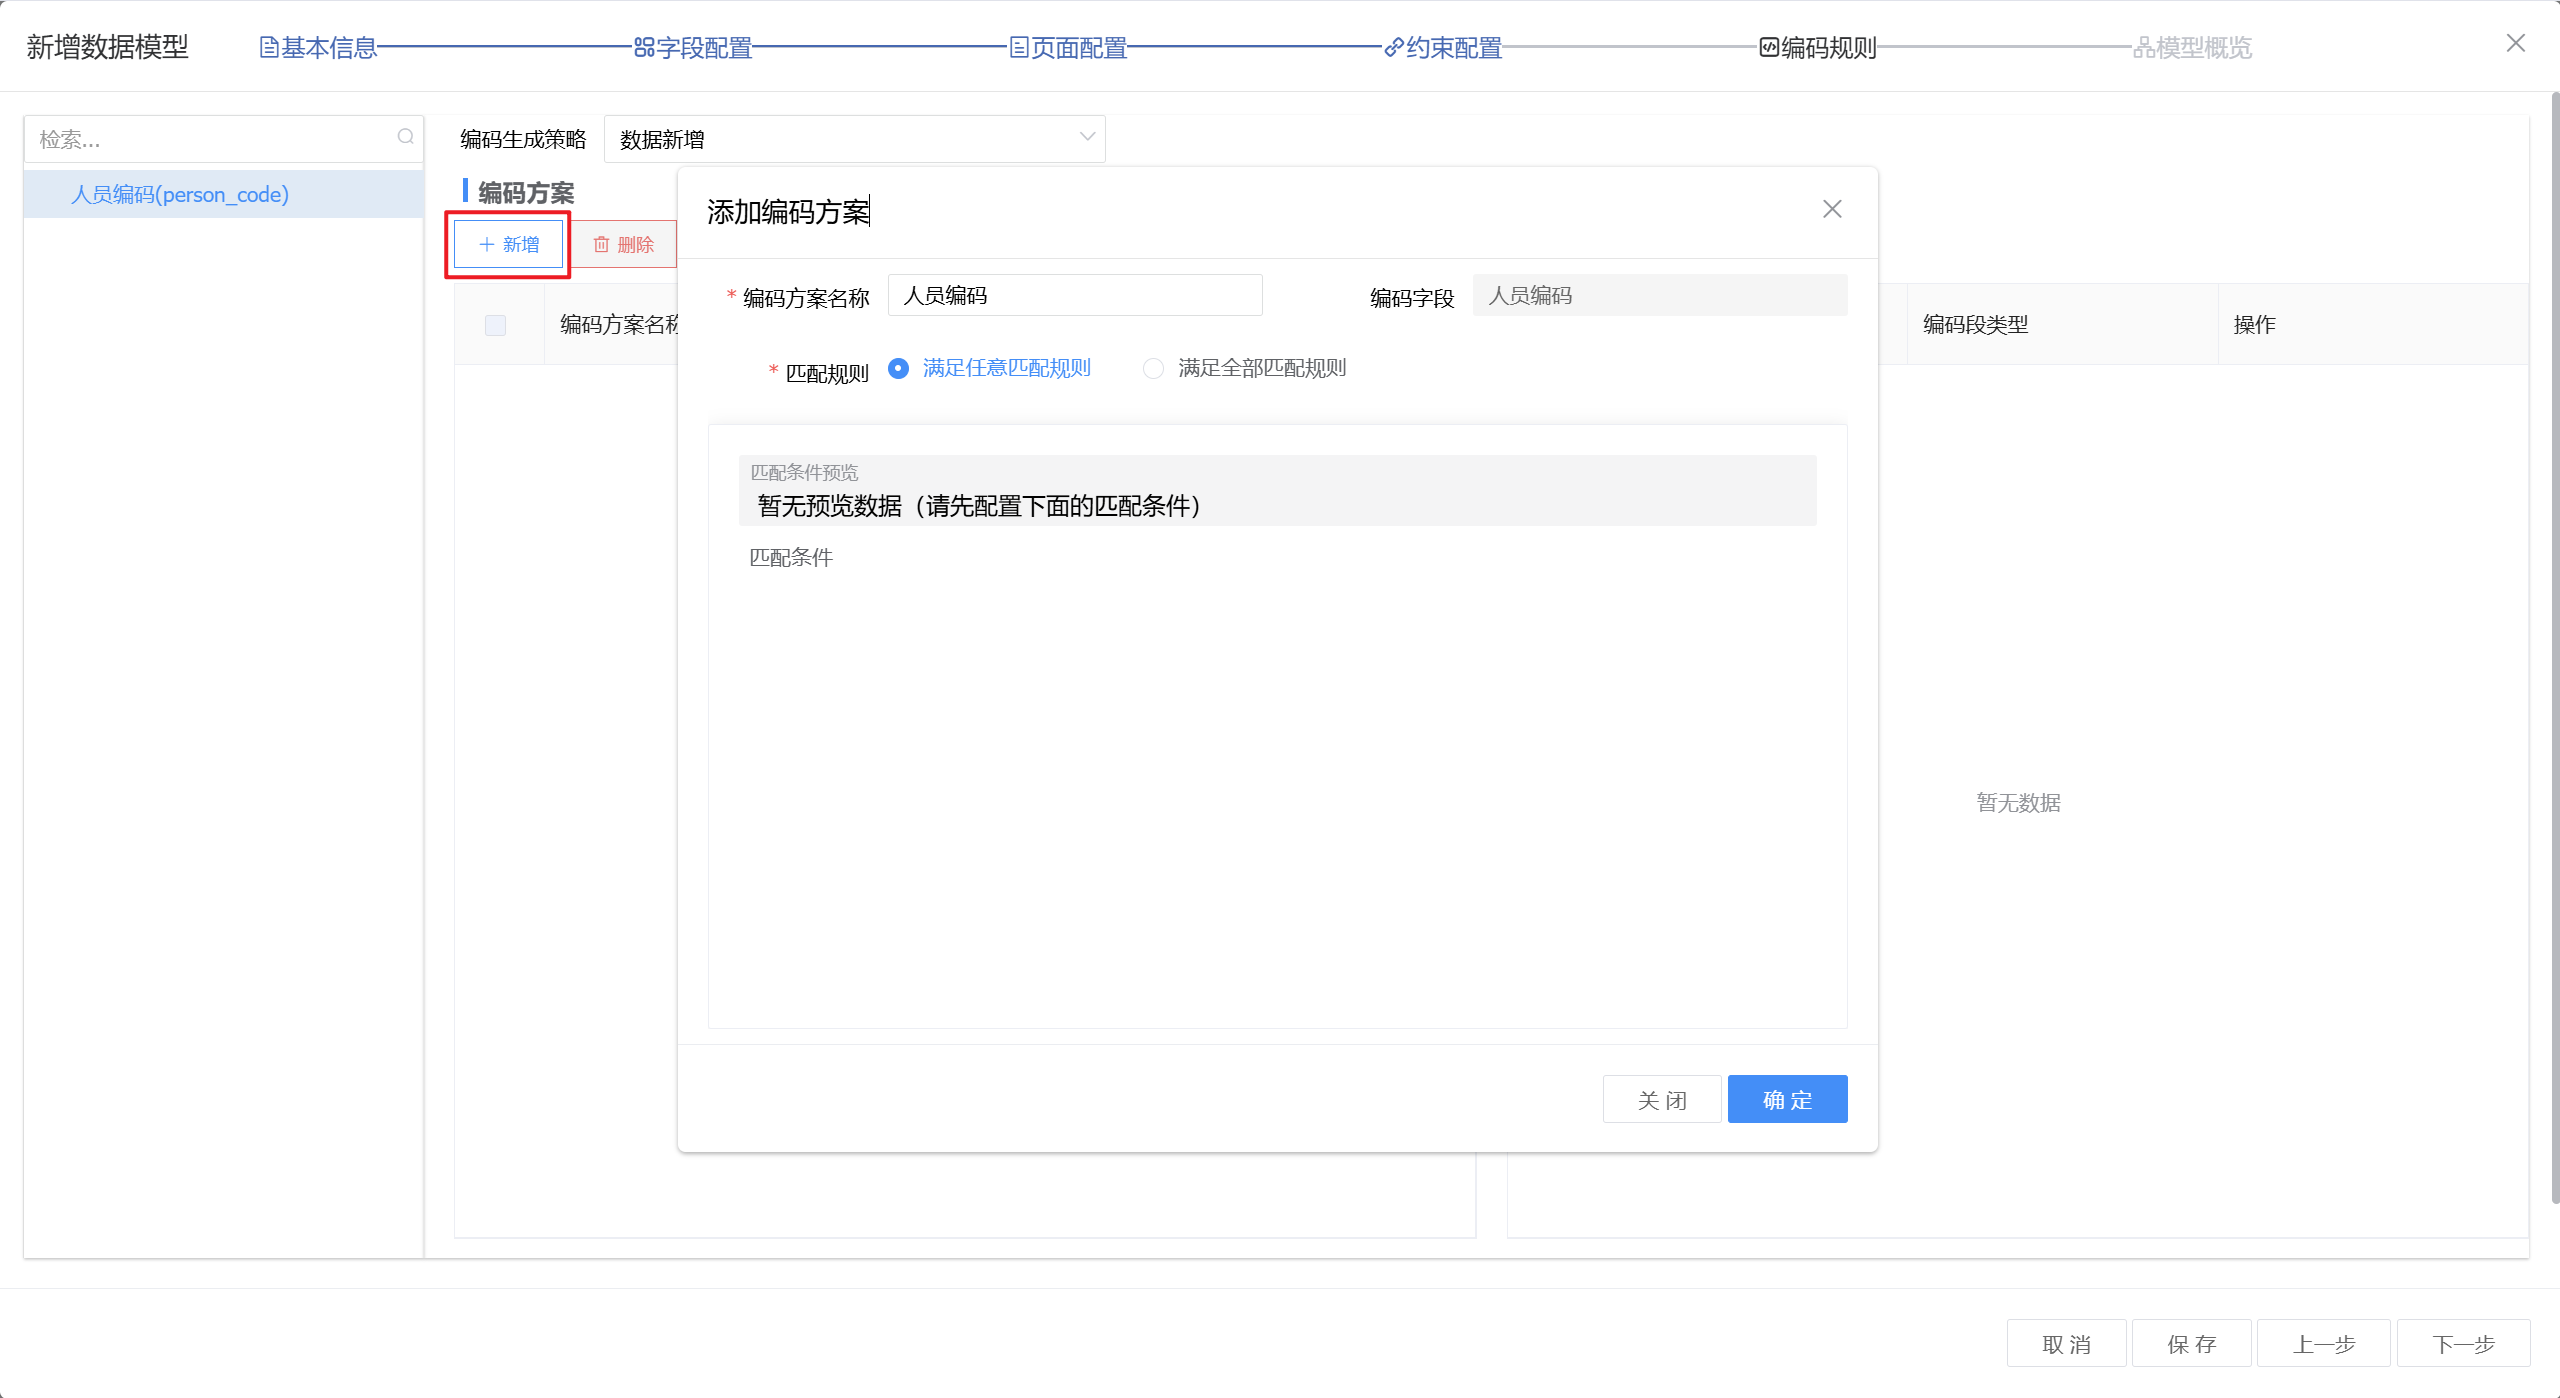Screen dimensions: 2560x1398
Task: Open the 编码生成策略 dropdown
Action: 853,139
